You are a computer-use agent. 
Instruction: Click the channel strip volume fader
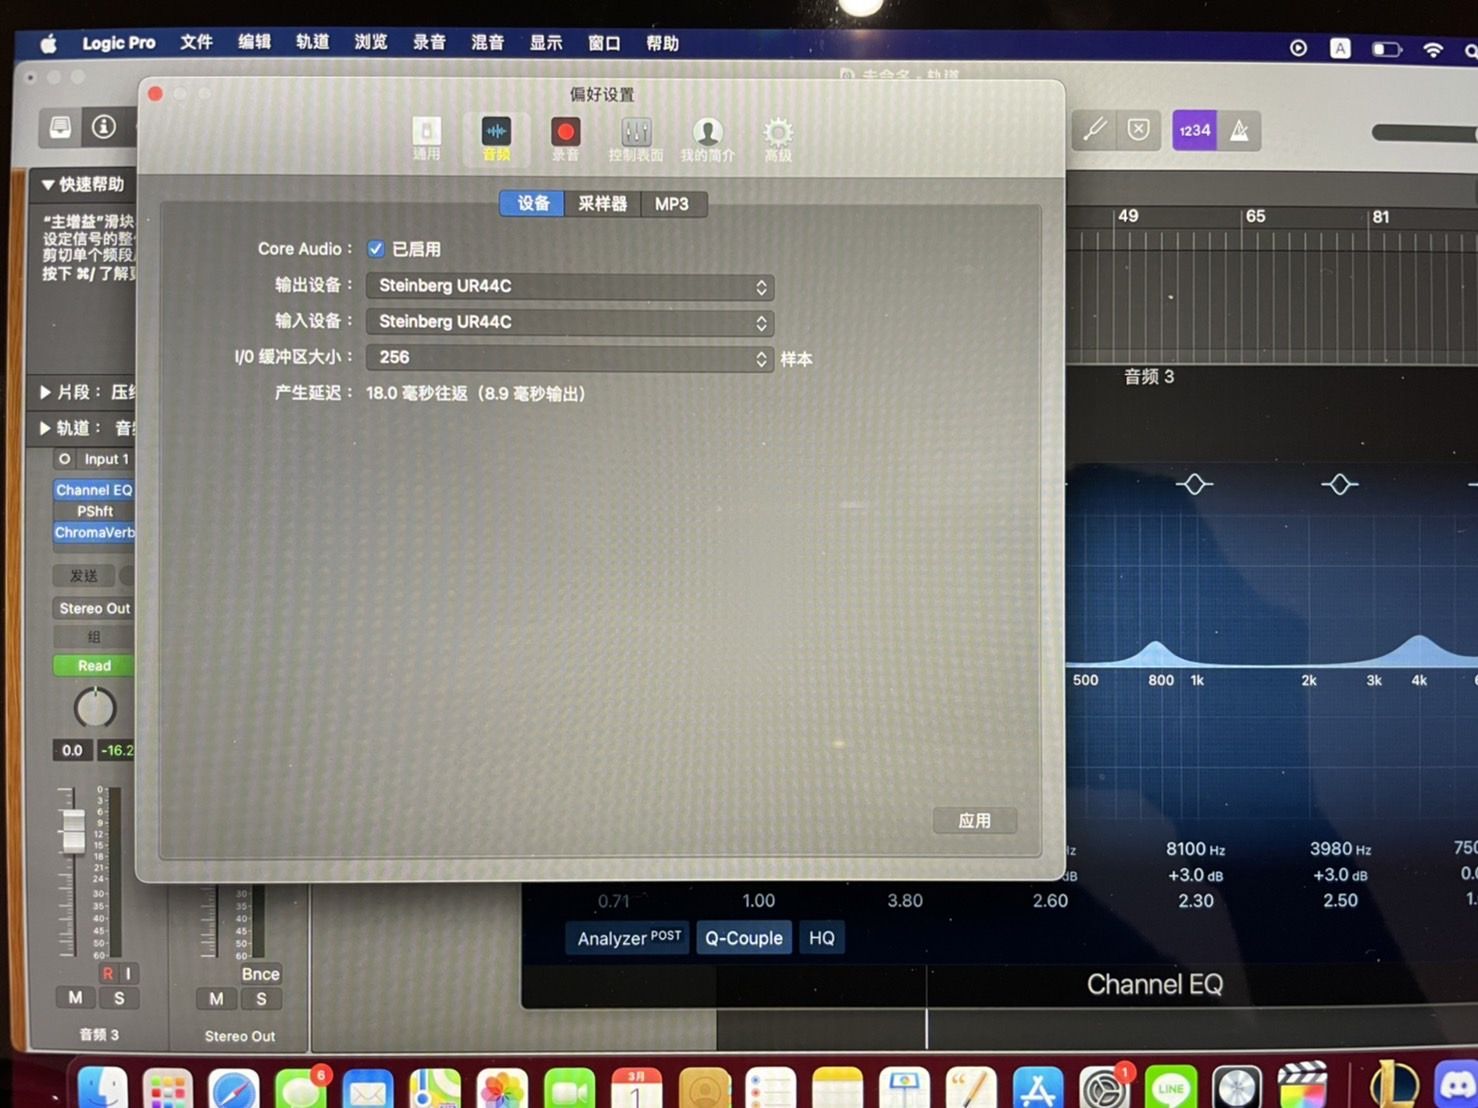tap(73, 831)
